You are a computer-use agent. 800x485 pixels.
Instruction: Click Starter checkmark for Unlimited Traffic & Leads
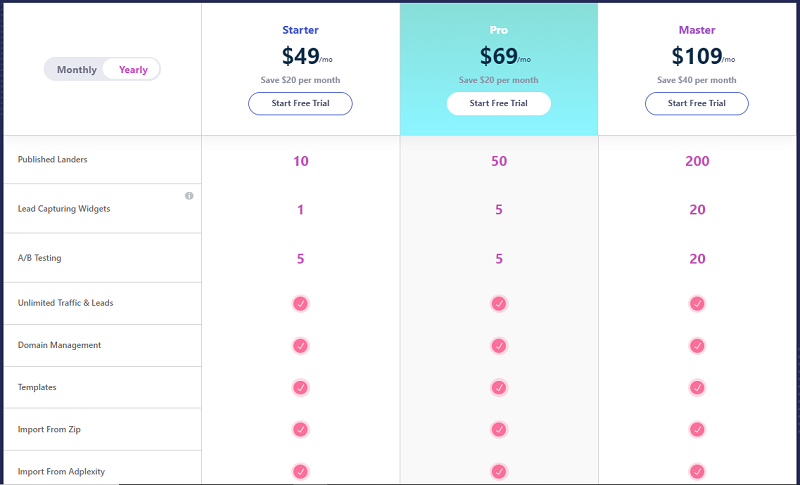click(x=301, y=303)
